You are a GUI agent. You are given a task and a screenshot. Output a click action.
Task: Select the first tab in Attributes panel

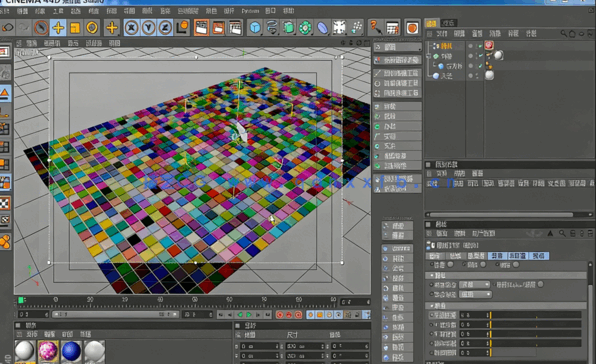tap(435, 256)
